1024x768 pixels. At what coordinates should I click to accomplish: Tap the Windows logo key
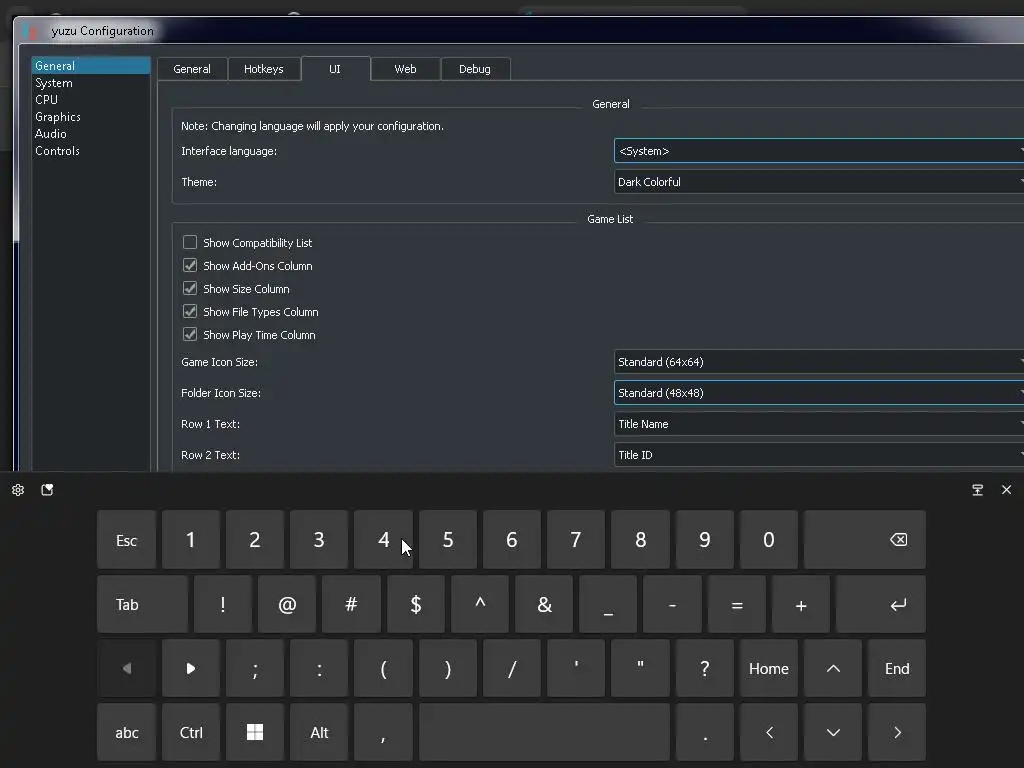(255, 732)
